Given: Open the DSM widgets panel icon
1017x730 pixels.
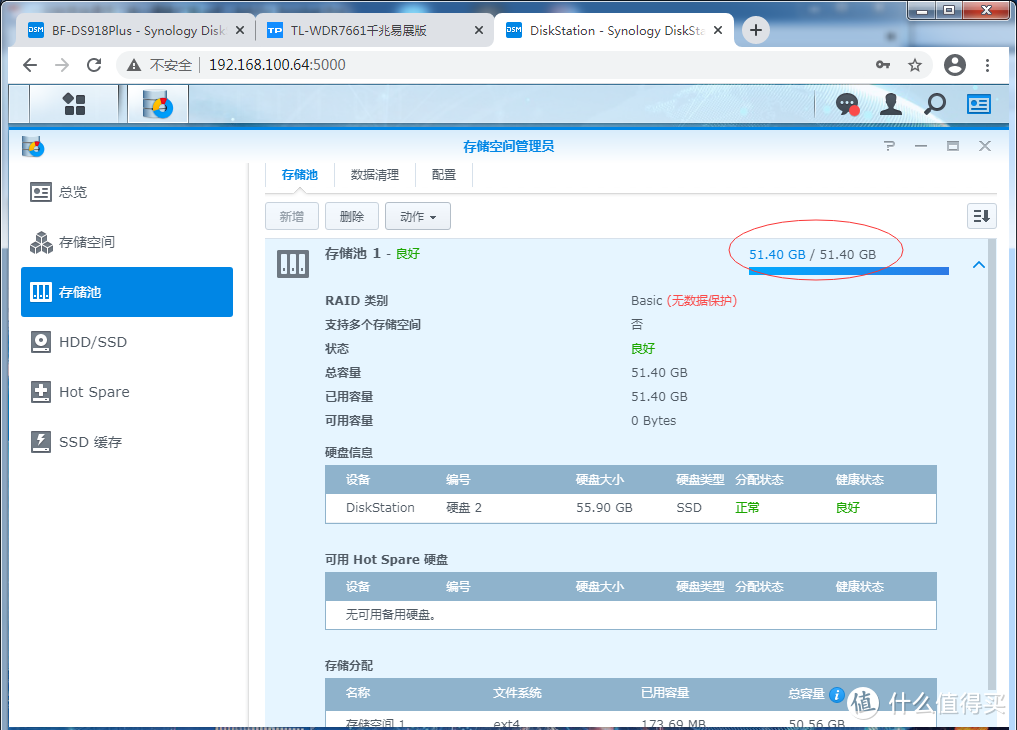Looking at the screenshot, I should [x=979, y=104].
